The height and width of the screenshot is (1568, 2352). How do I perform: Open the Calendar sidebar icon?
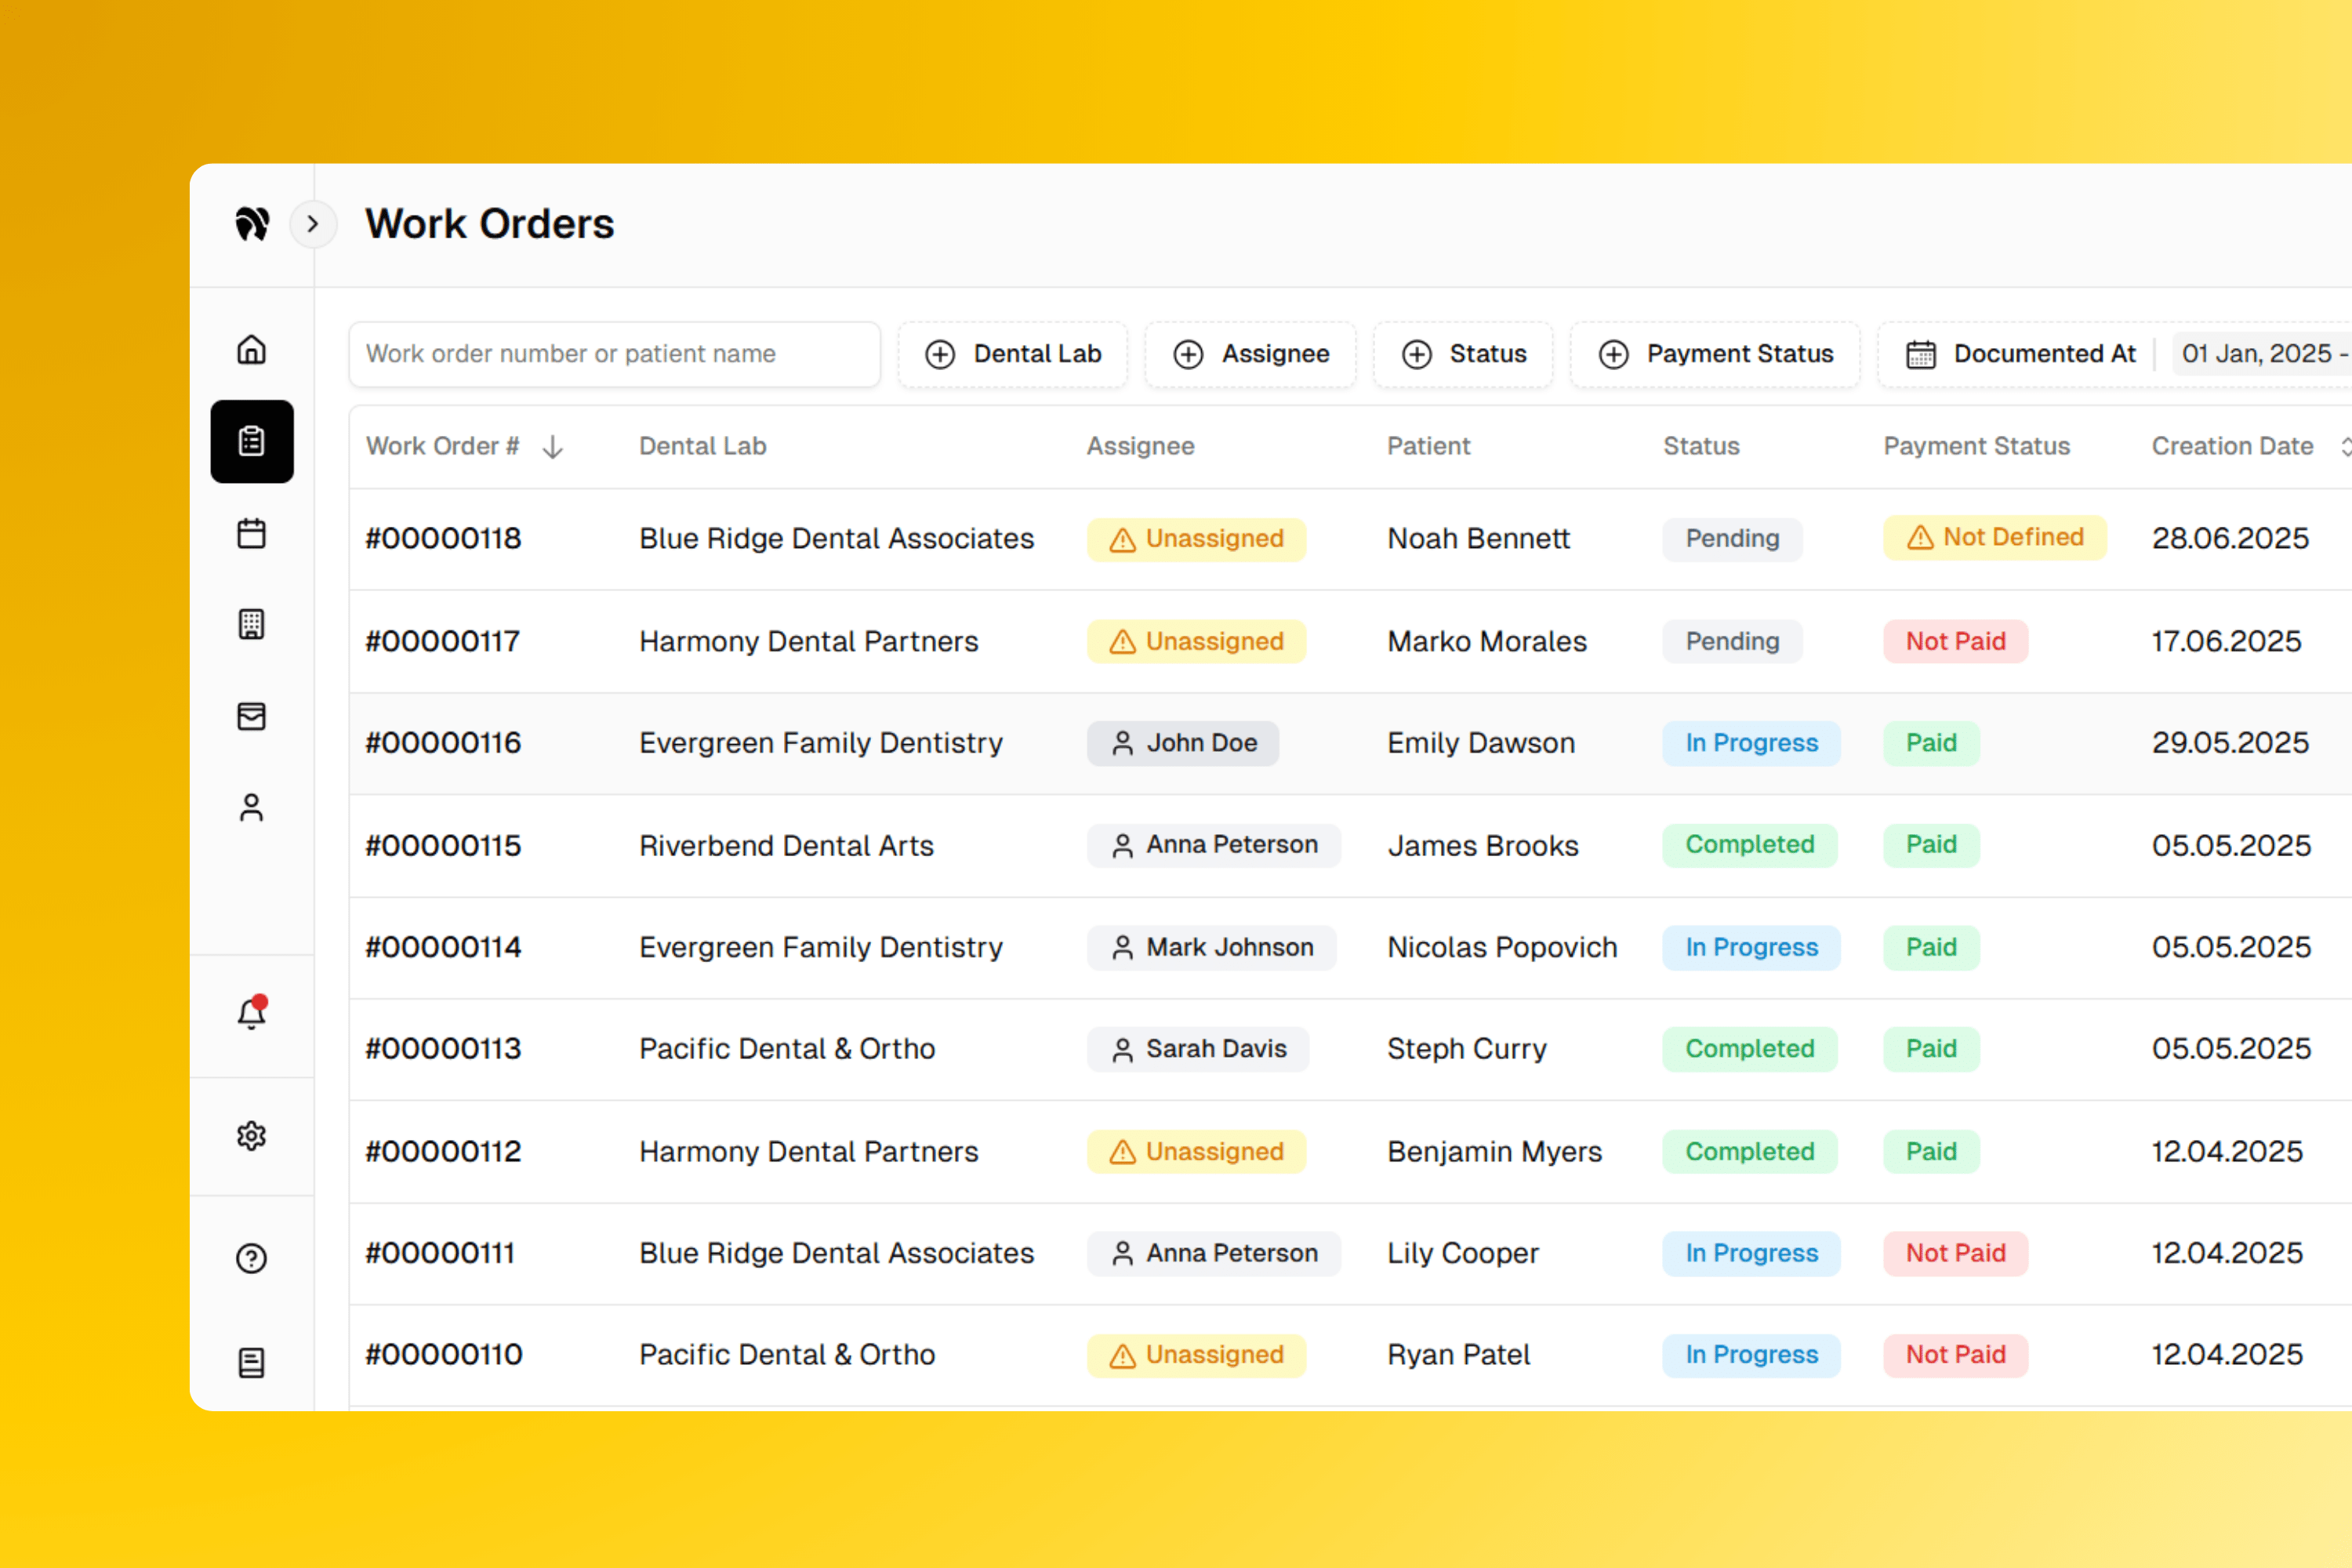point(251,533)
